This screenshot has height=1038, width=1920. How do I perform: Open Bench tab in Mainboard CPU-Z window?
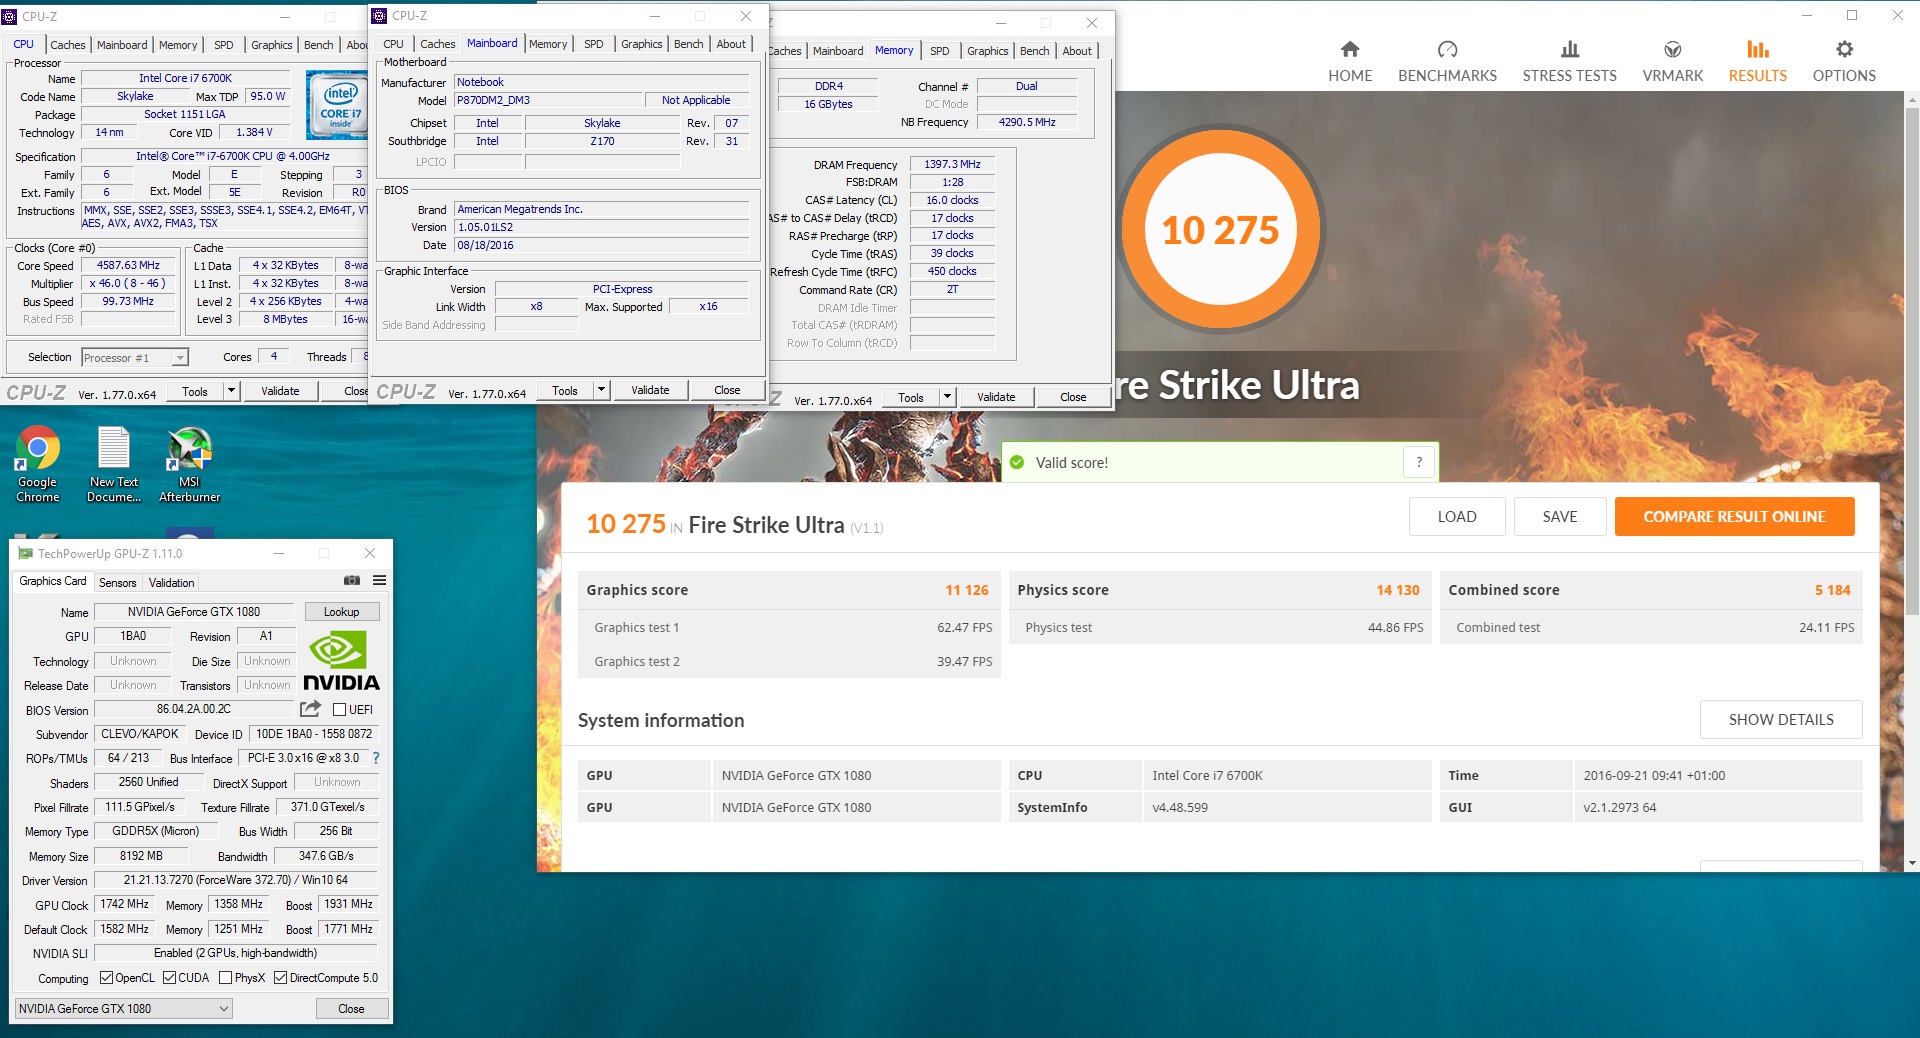point(688,44)
